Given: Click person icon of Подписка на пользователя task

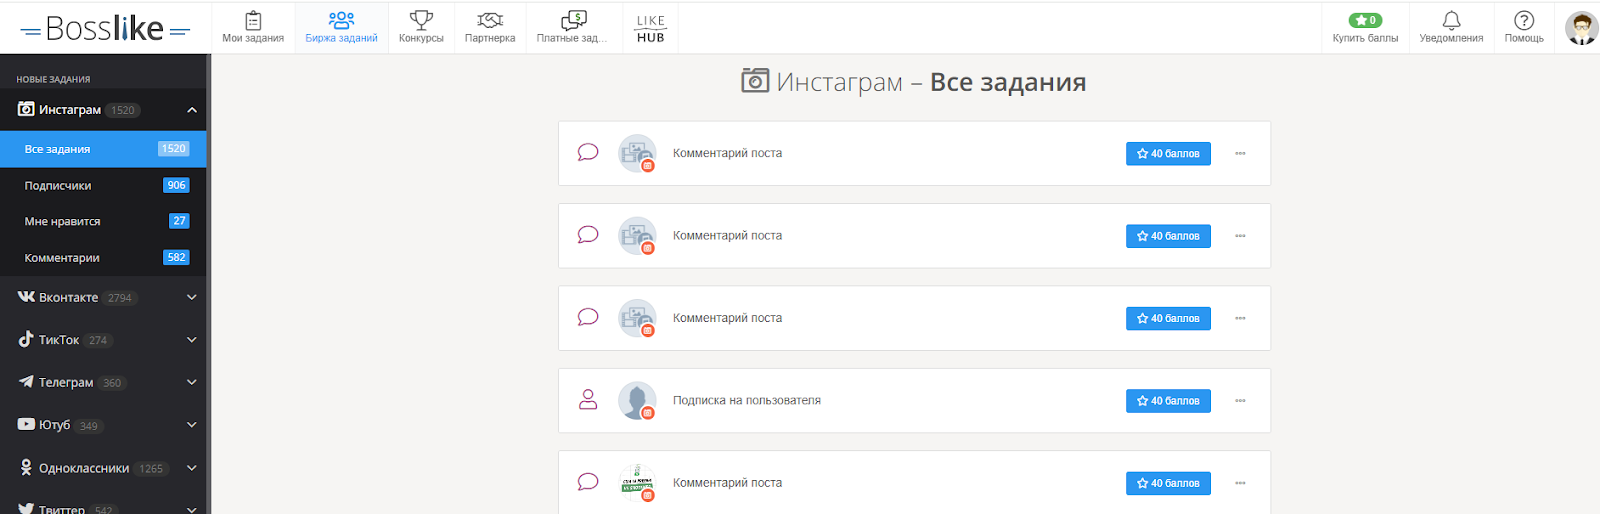Looking at the screenshot, I should click(588, 400).
